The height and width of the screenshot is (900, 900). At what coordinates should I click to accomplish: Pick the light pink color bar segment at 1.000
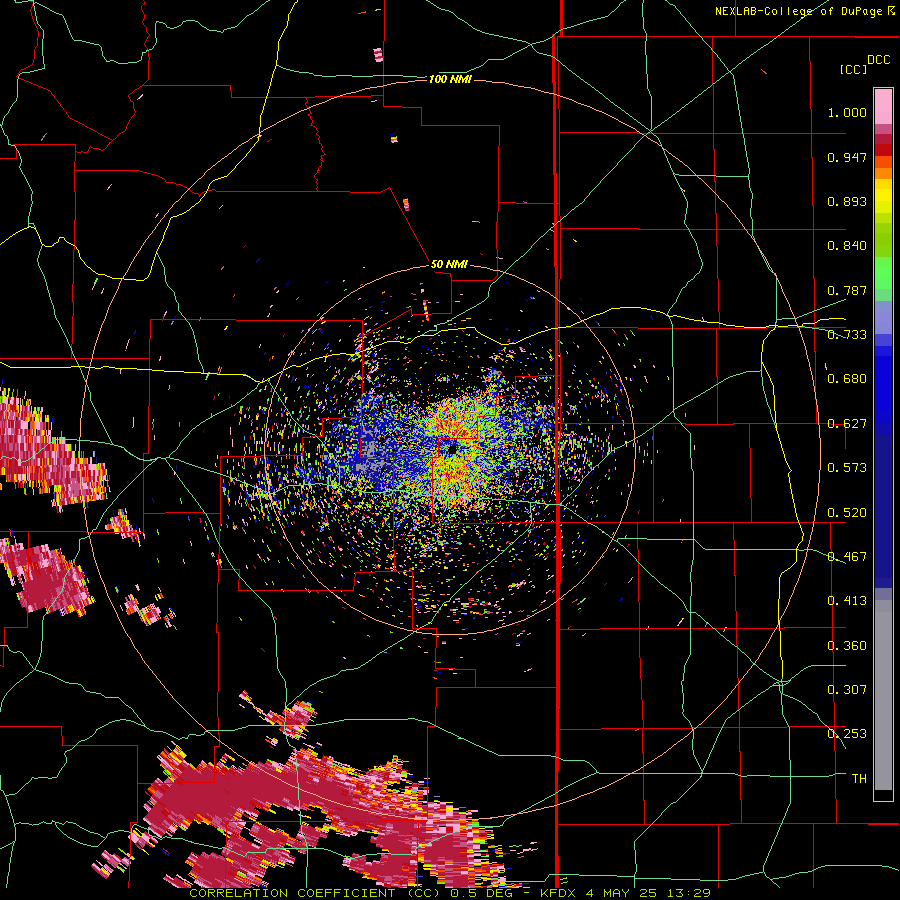883,107
